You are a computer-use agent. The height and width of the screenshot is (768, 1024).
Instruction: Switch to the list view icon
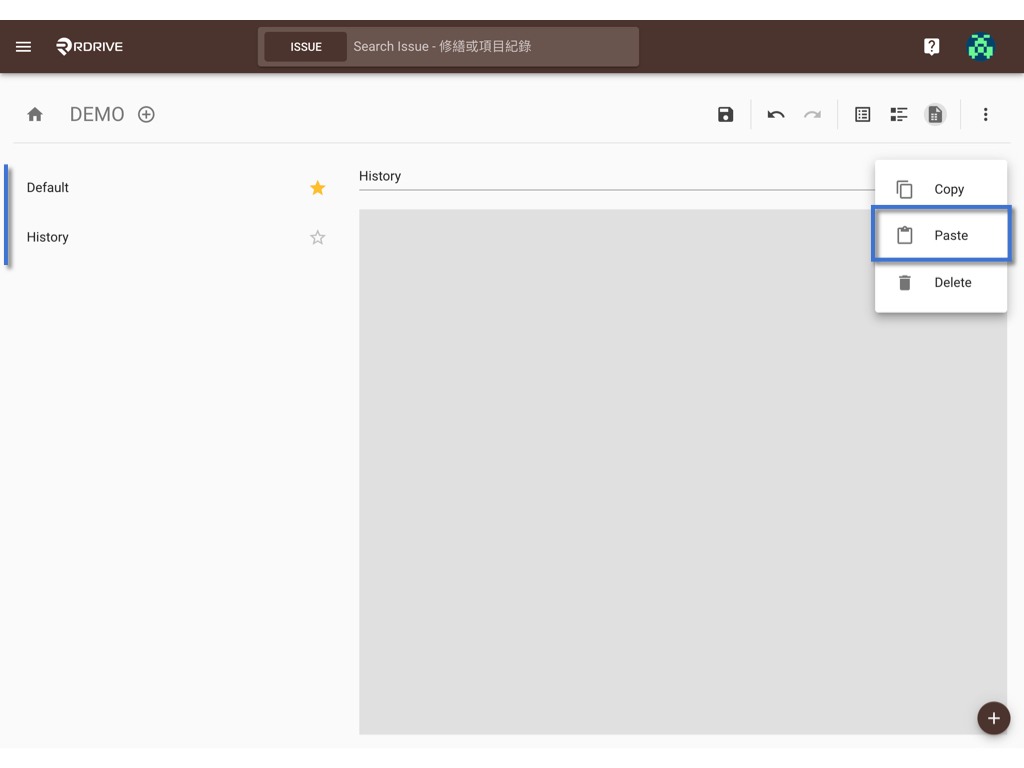[x=862, y=114]
